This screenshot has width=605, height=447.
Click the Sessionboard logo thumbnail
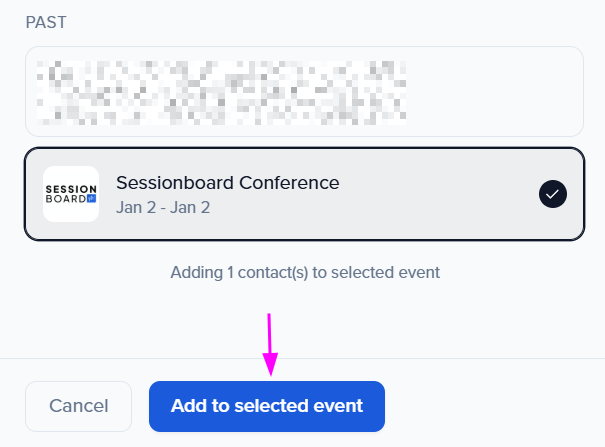click(x=71, y=194)
